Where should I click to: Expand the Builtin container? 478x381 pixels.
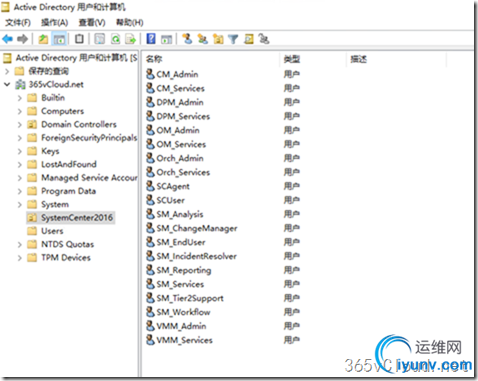pos(20,98)
